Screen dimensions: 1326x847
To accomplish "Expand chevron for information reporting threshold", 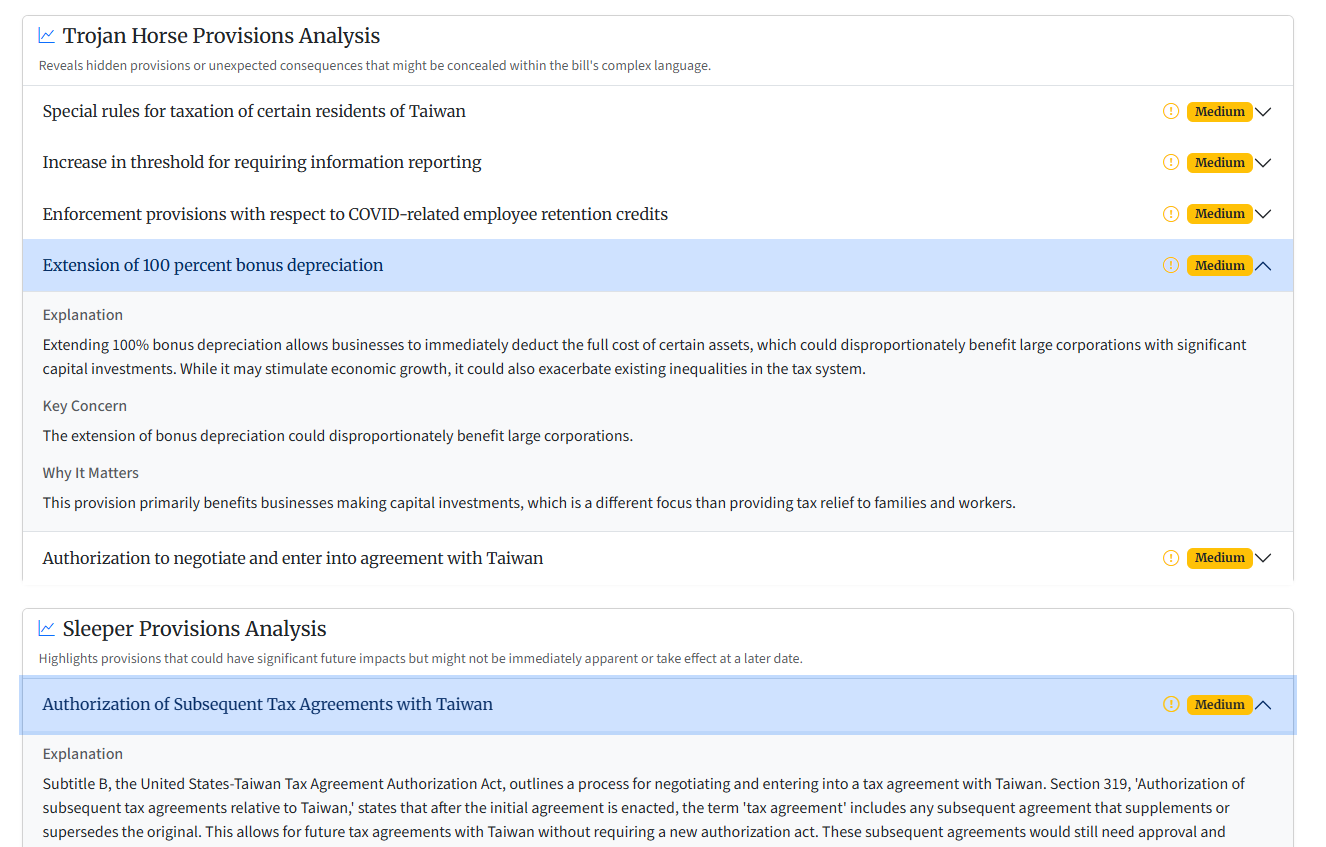I will [1263, 163].
